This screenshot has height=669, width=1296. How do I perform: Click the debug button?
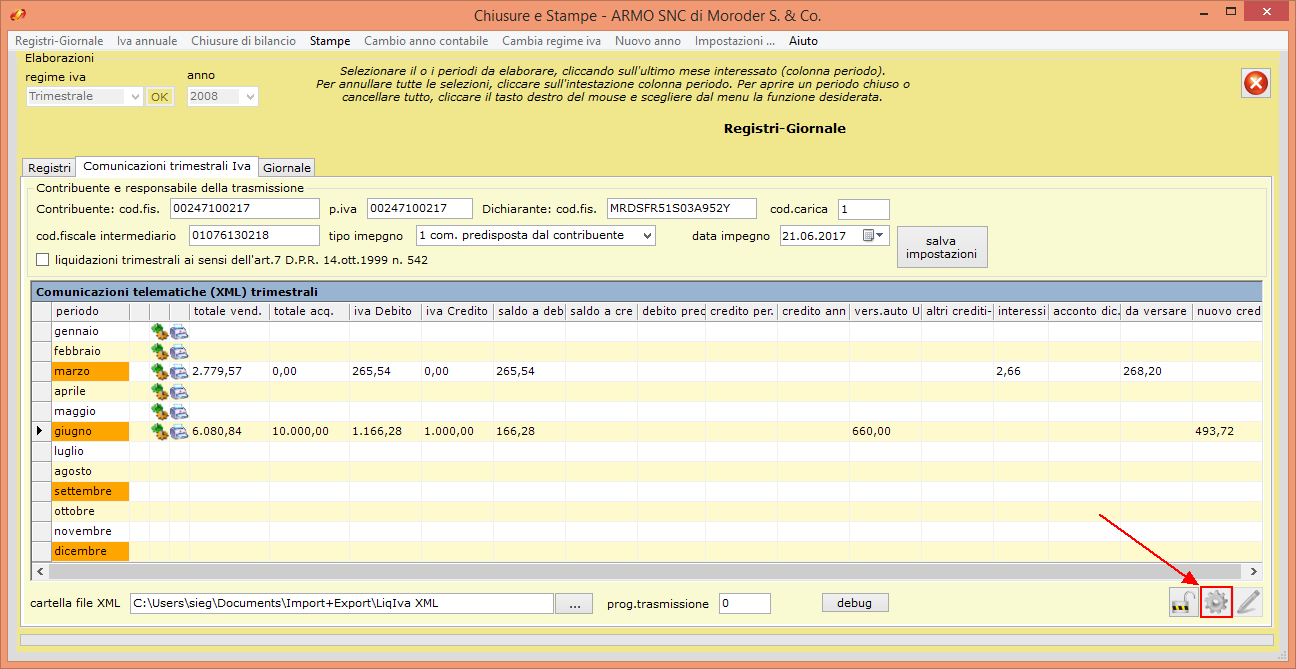(855, 603)
